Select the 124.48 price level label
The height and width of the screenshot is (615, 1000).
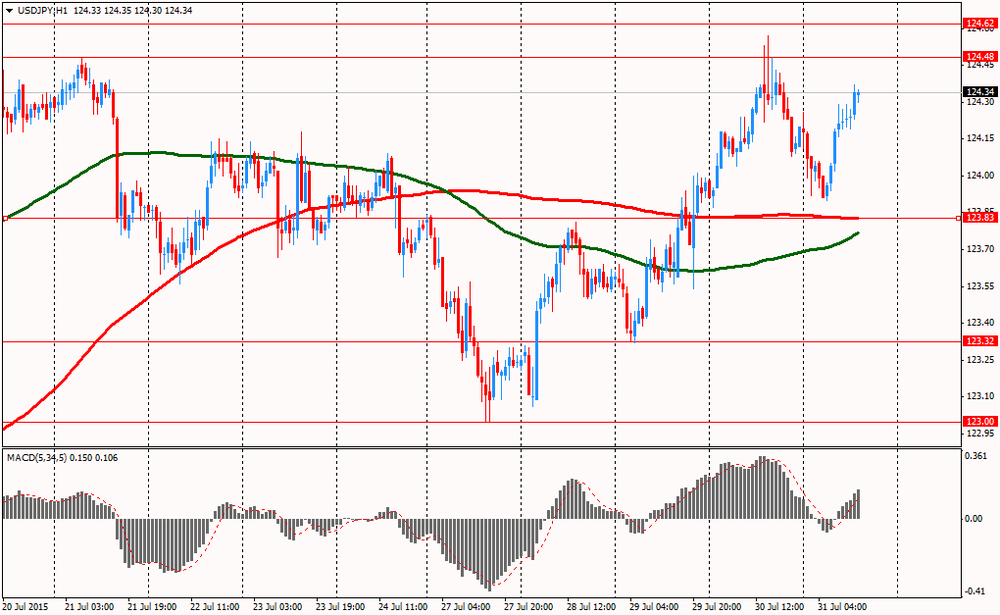coord(980,57)
